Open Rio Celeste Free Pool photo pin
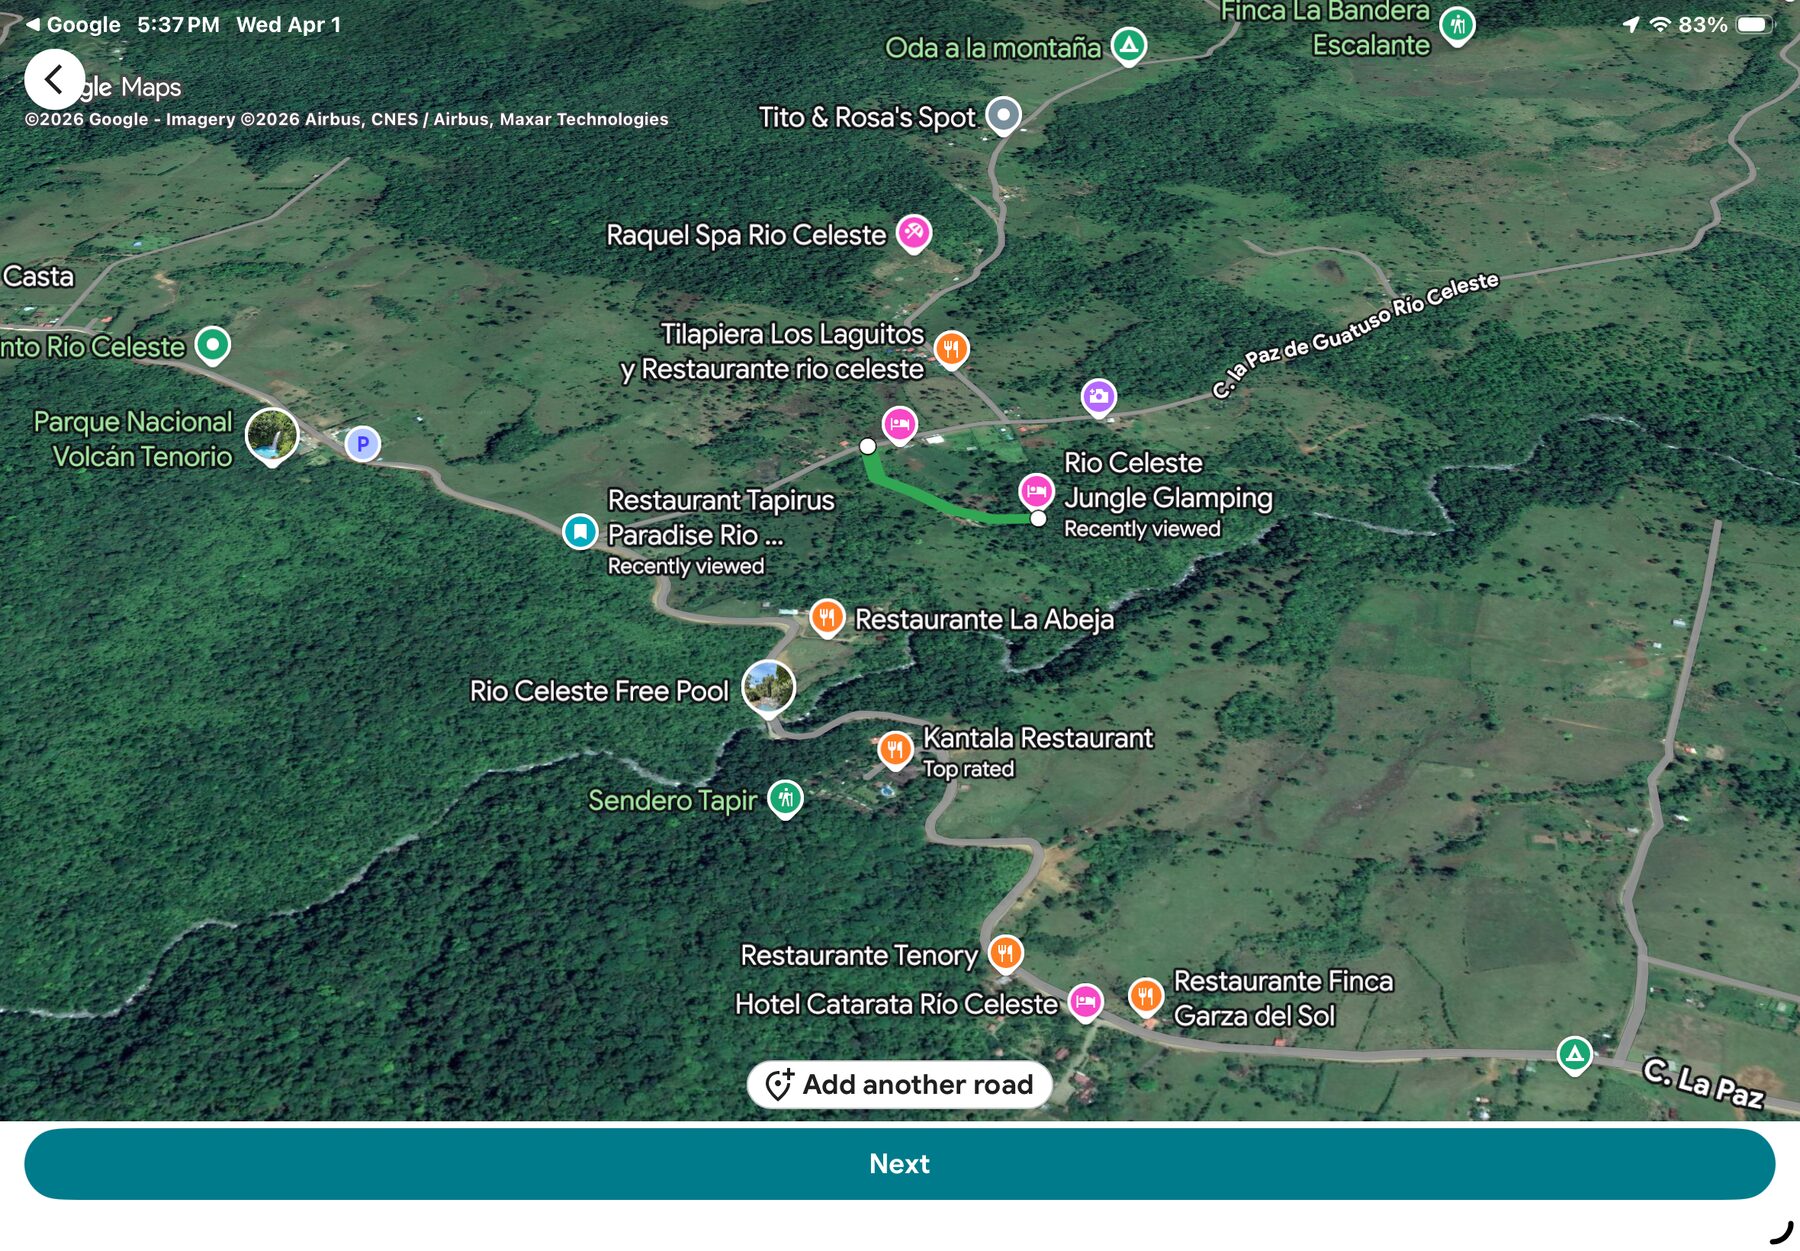The height and width of the screenshot is (1251, 1800). 769,690
